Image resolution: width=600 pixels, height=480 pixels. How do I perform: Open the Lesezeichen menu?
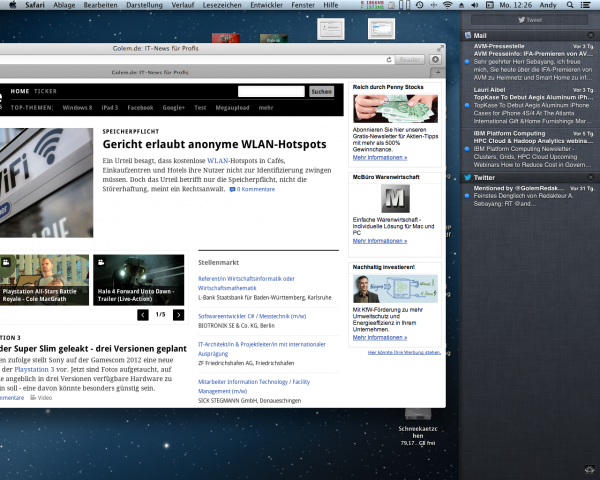click(x=222, y=6)
